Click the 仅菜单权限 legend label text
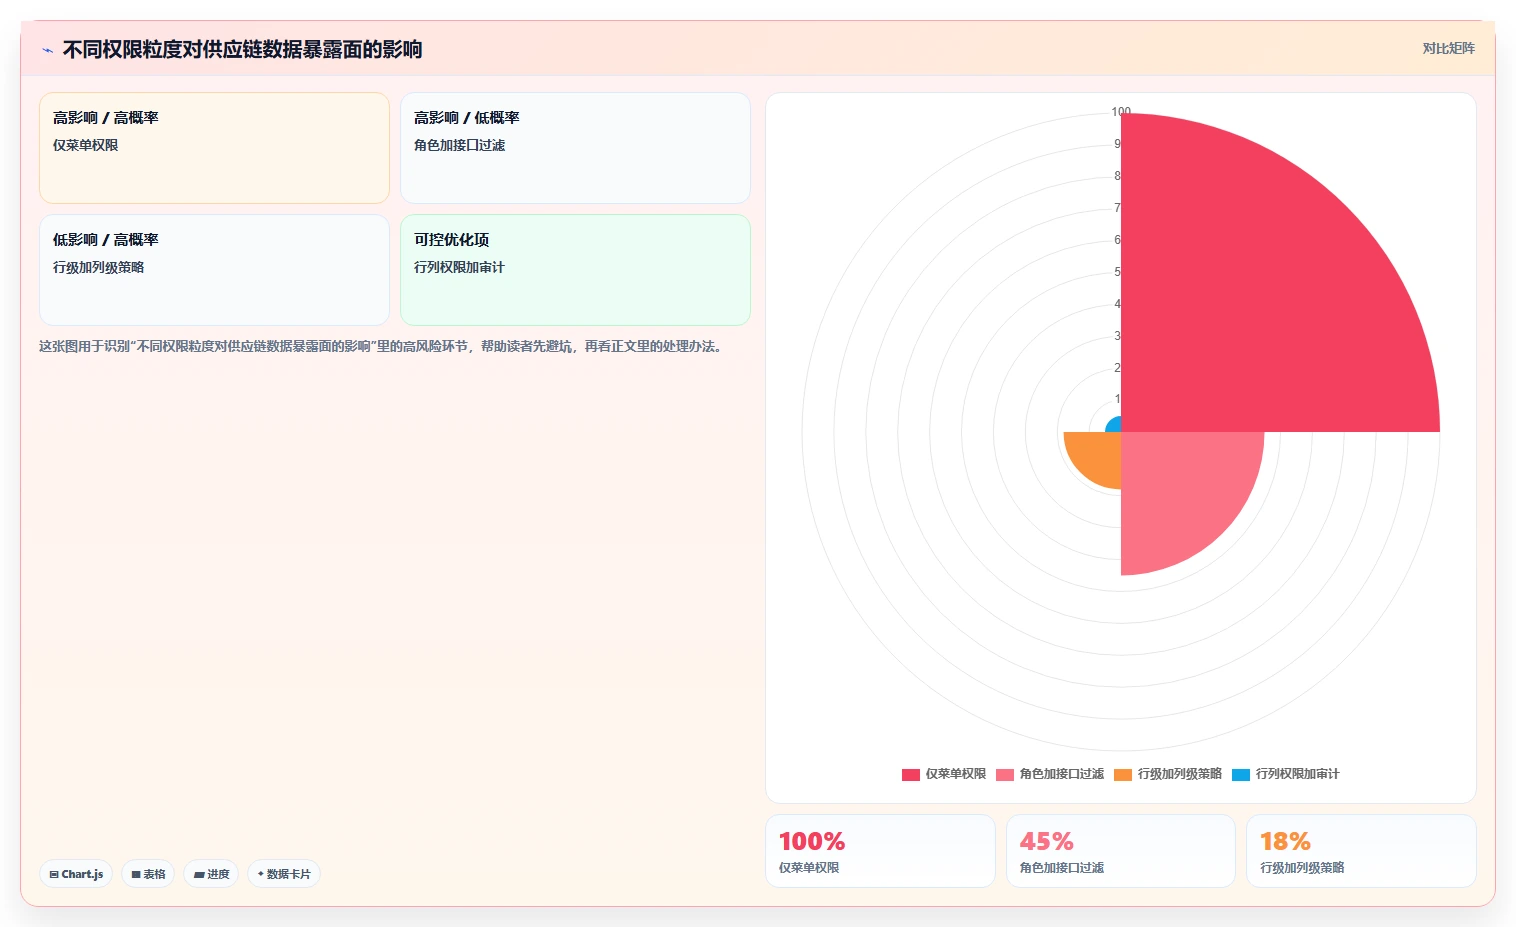Screen dimensions: 1516x927 [x=955, y=774]
